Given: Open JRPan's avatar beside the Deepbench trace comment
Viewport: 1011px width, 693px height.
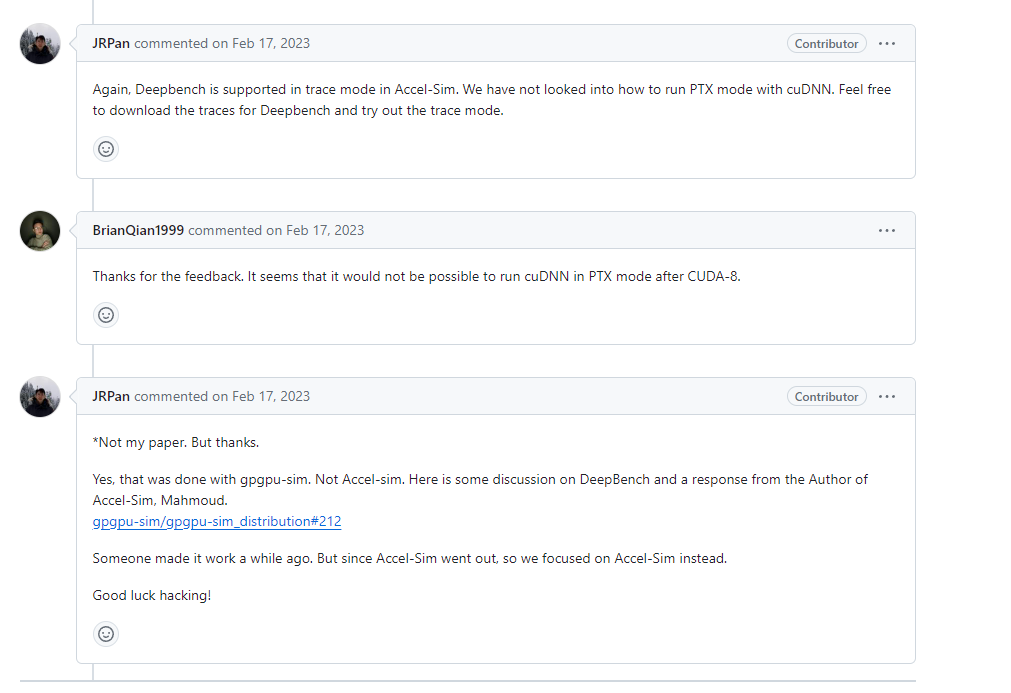Looking at the screenshot, I should pyautogui.click(x=40, y=44).
